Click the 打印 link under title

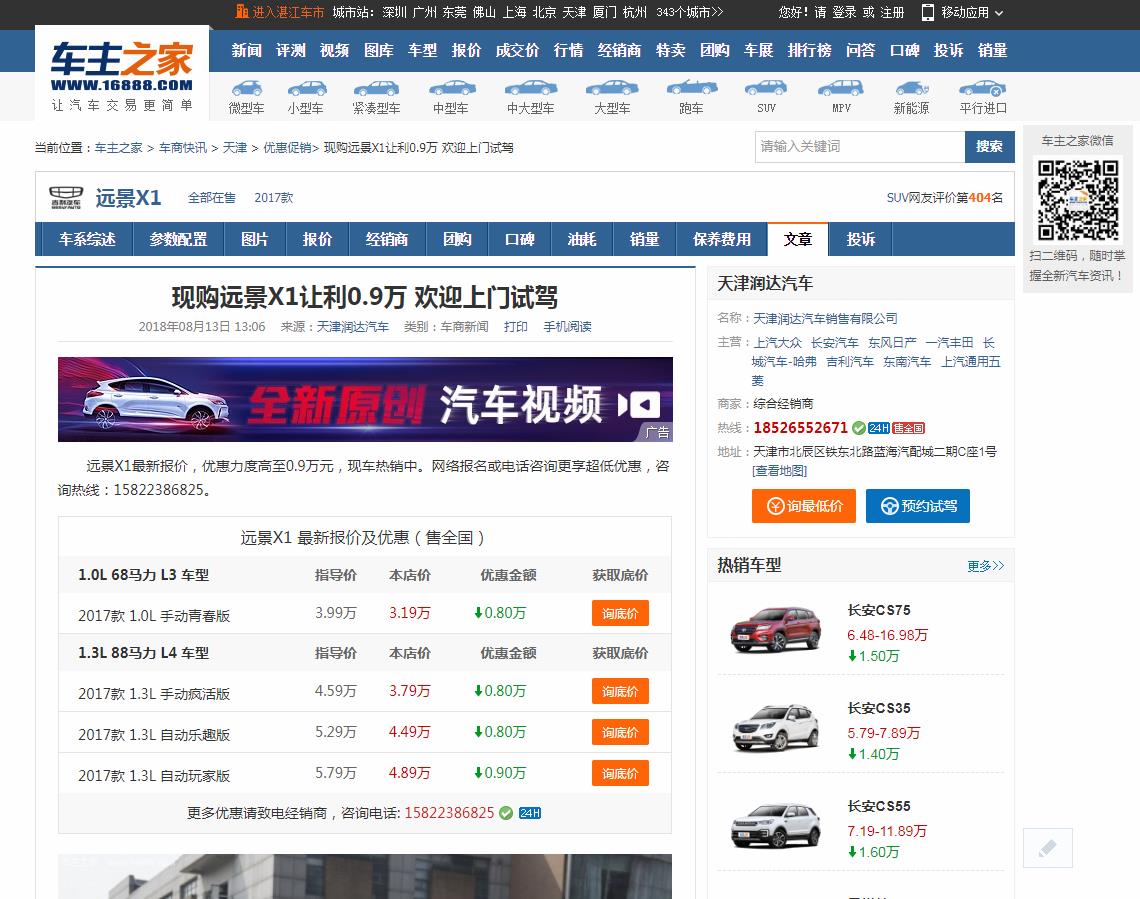515,326
